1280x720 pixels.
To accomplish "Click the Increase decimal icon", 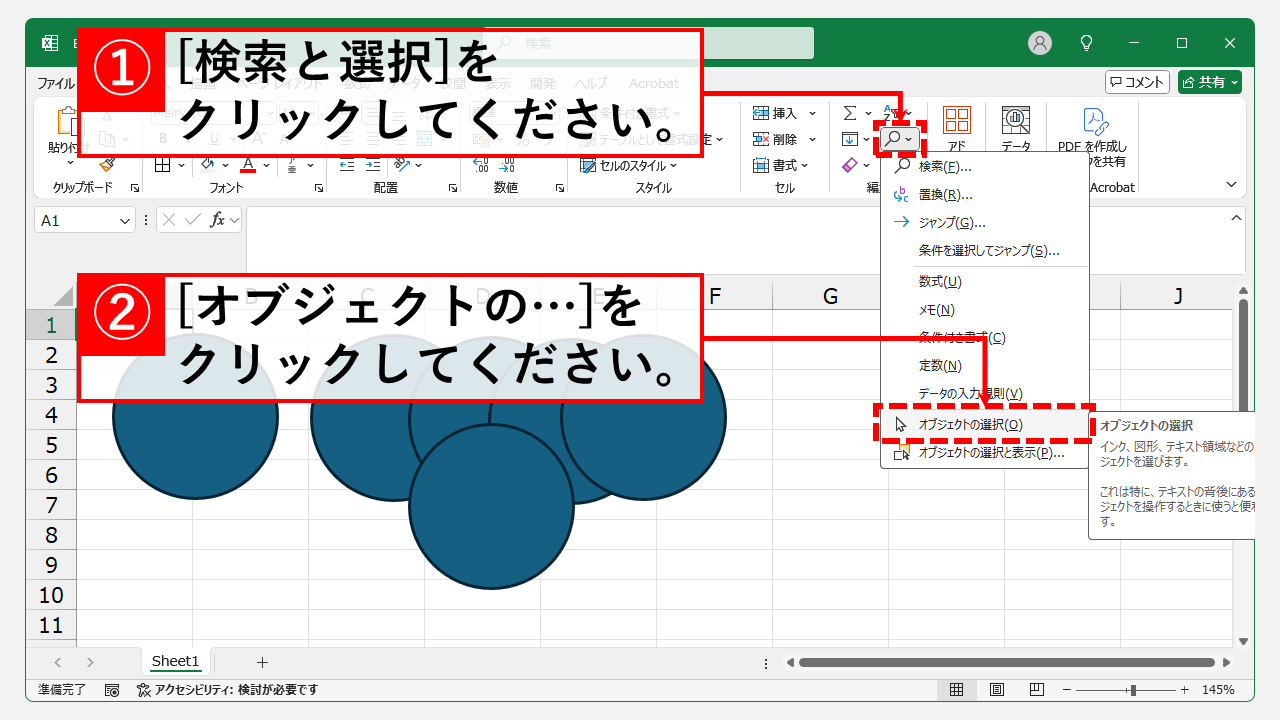I will click(x=480, y=165).
